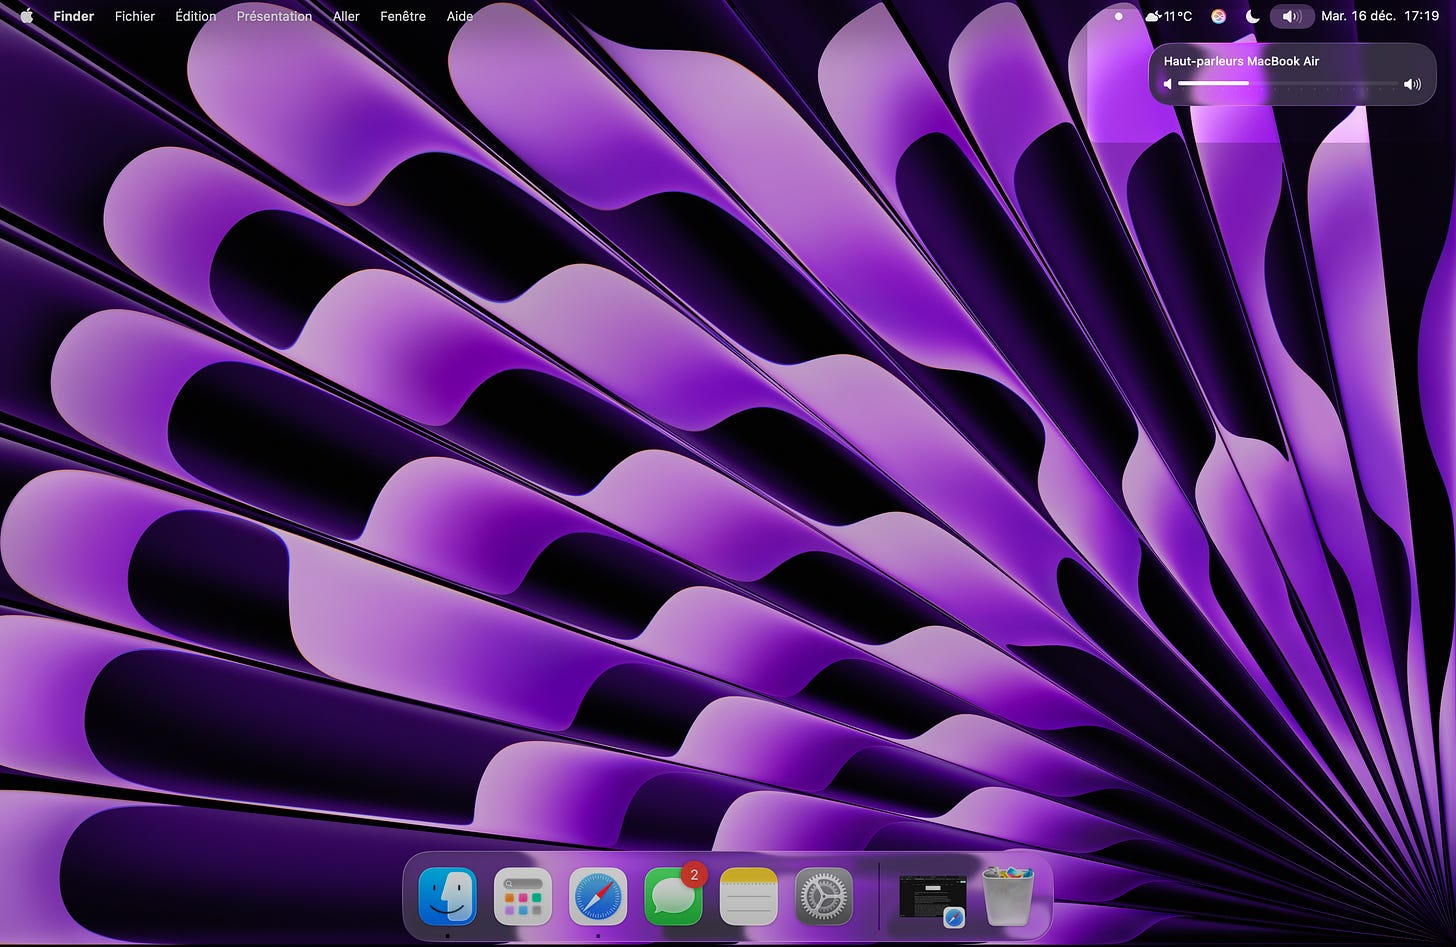
Task: Launch the Notes app
Action: (x=749, y=895)
